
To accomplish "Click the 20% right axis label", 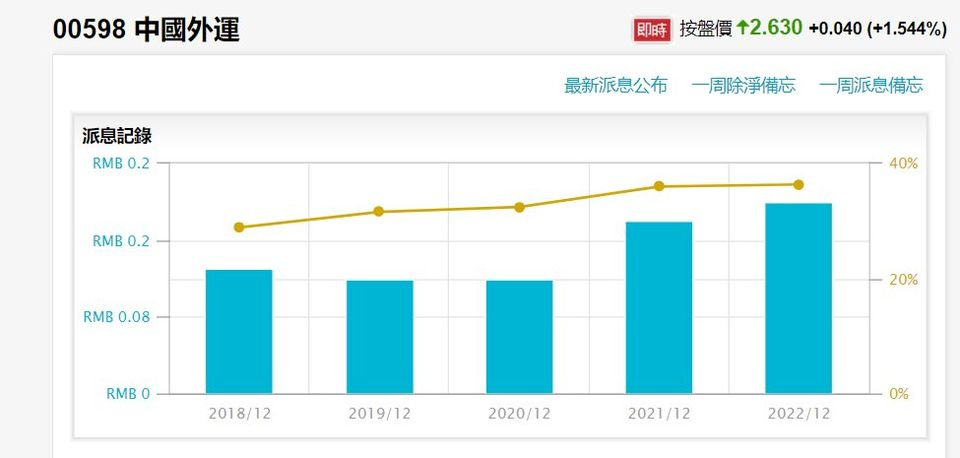I will point(904,280).
